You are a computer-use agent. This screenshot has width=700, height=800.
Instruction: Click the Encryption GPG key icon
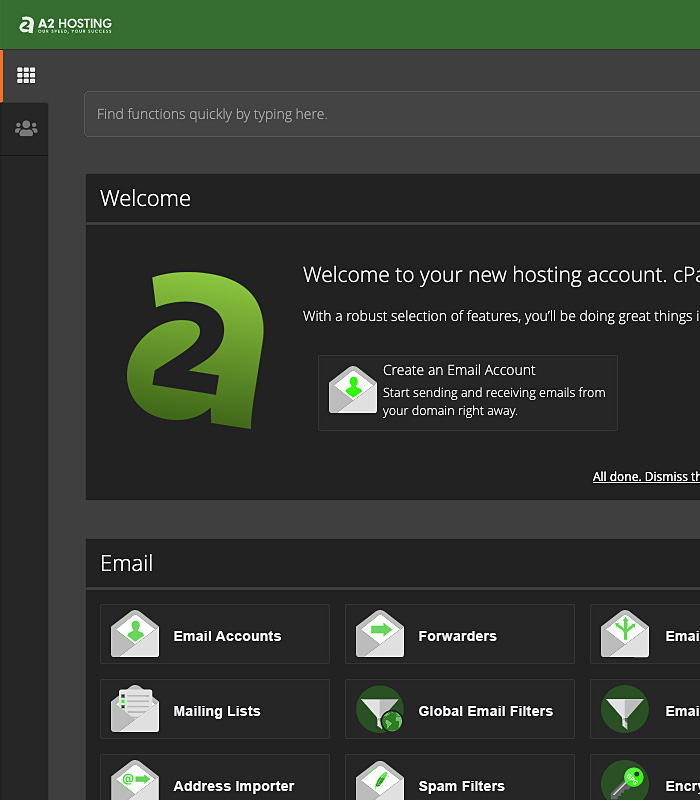pyautogui.click(x=625, y=781)
